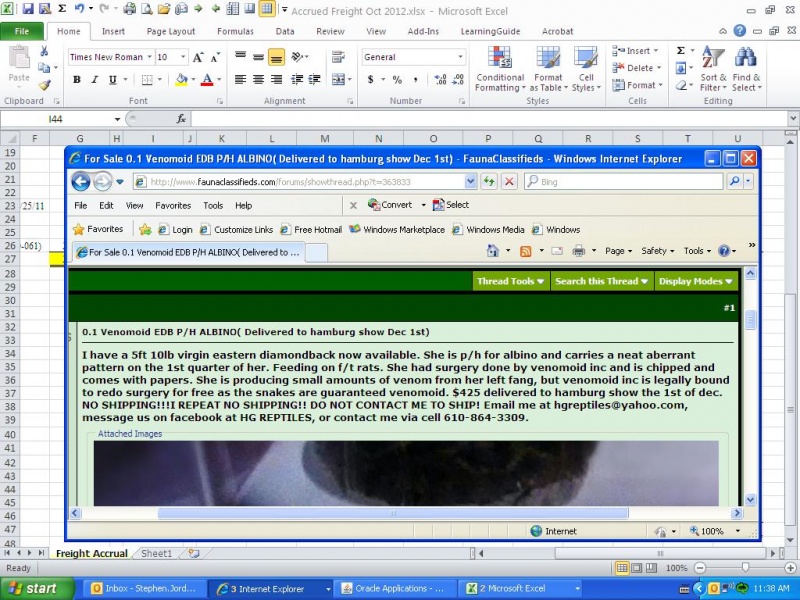
Task: Click the Bing search box in IE
Action: 624,181
